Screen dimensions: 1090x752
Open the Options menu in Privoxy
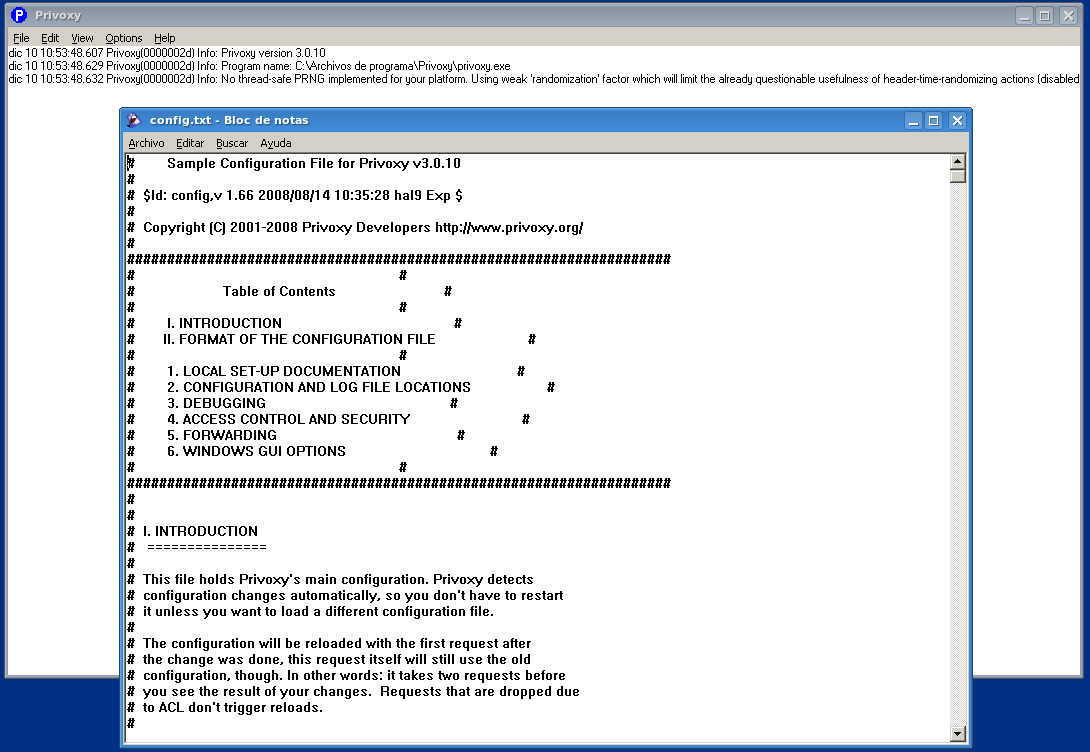click(124, 38)
